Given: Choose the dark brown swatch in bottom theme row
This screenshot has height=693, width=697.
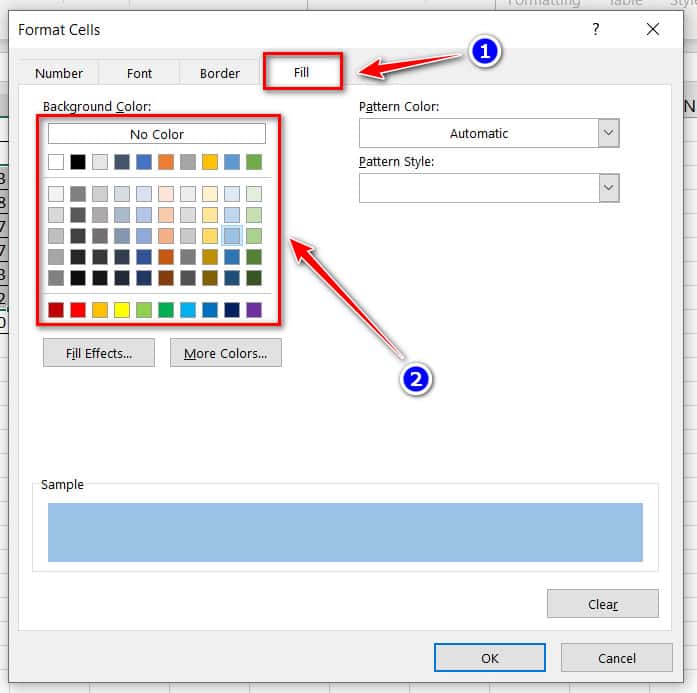Looking at the screenshot, I should pos(166,278).
